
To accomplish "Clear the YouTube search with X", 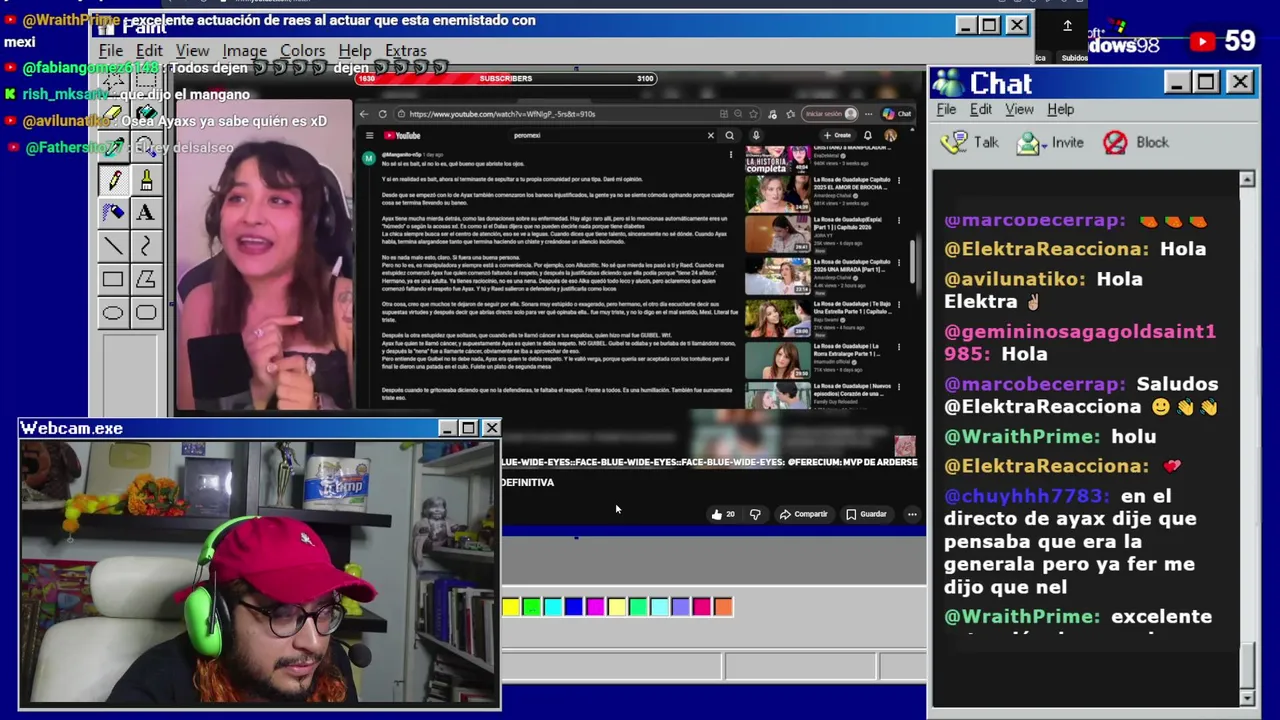I will point(711,135).
